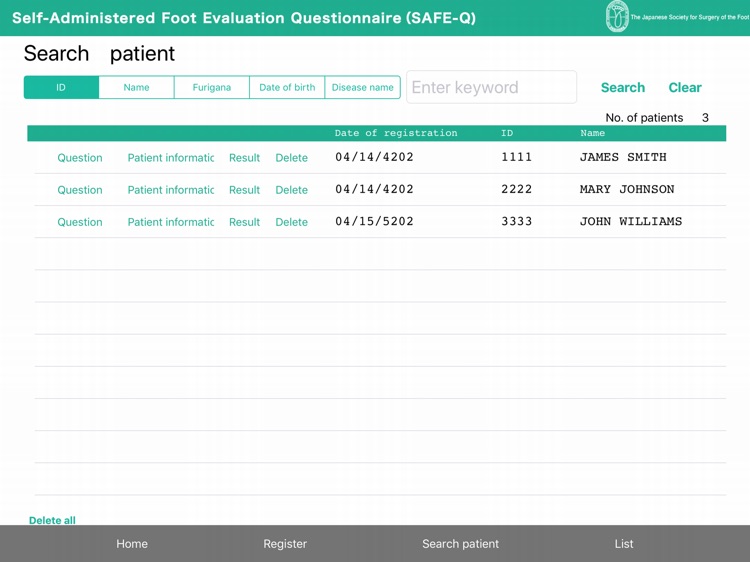The width and height of the screenshot is (750, 562).
Task: Select the ID search filter tab
Action: (x=61, y=88)
